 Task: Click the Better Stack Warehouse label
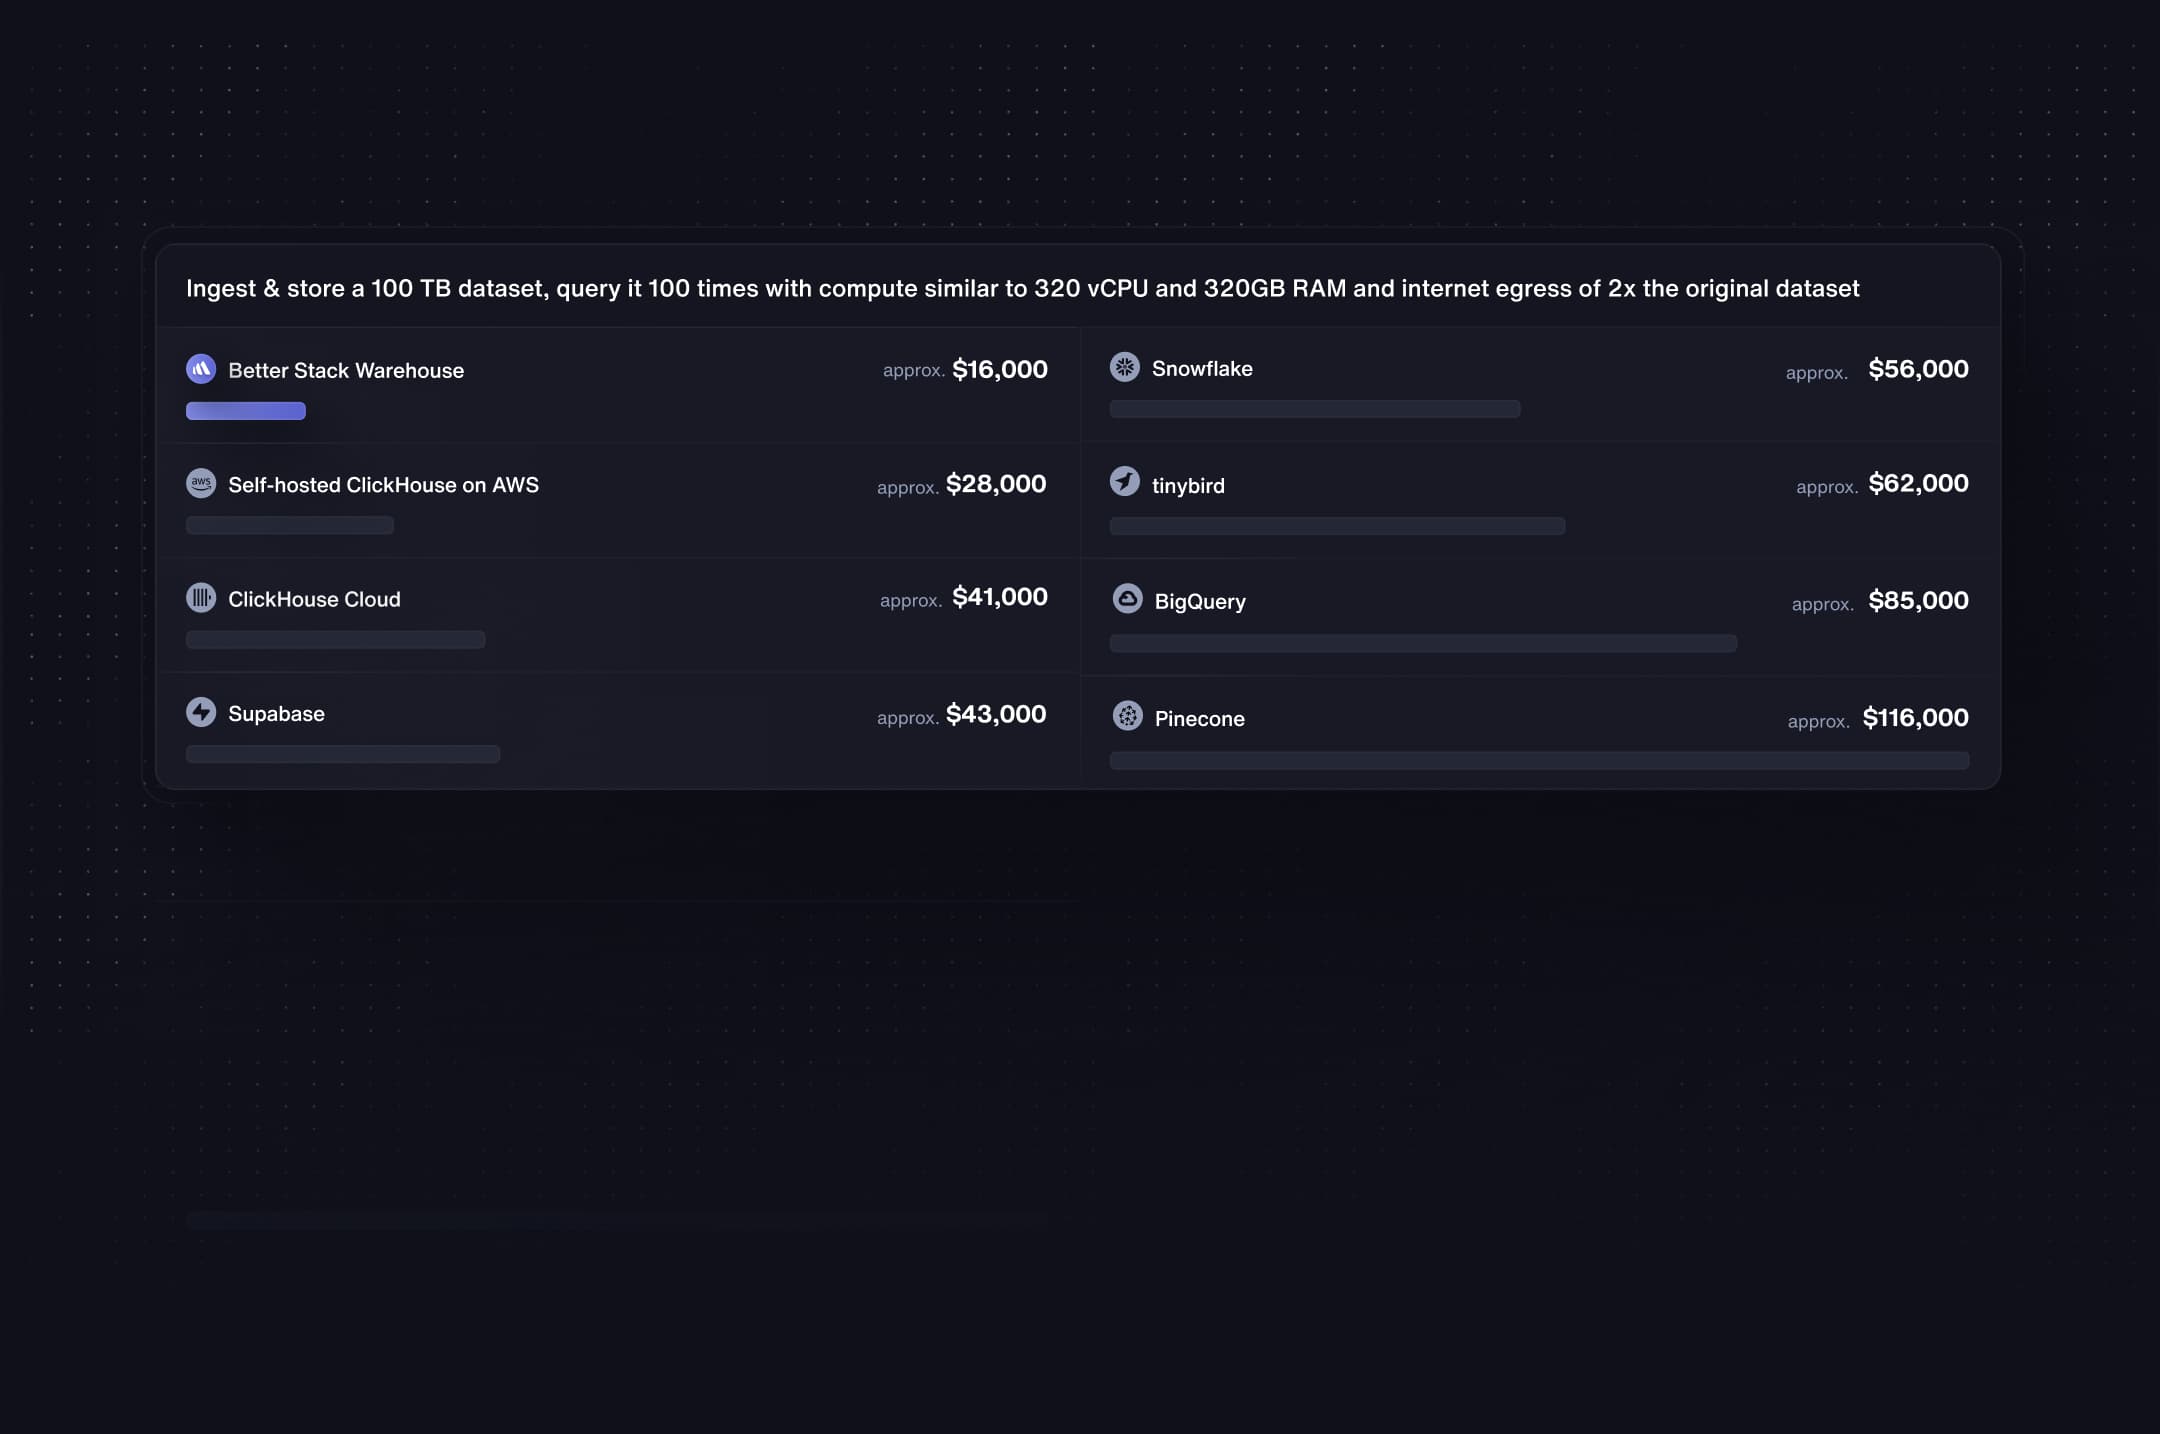click(346, 371)
